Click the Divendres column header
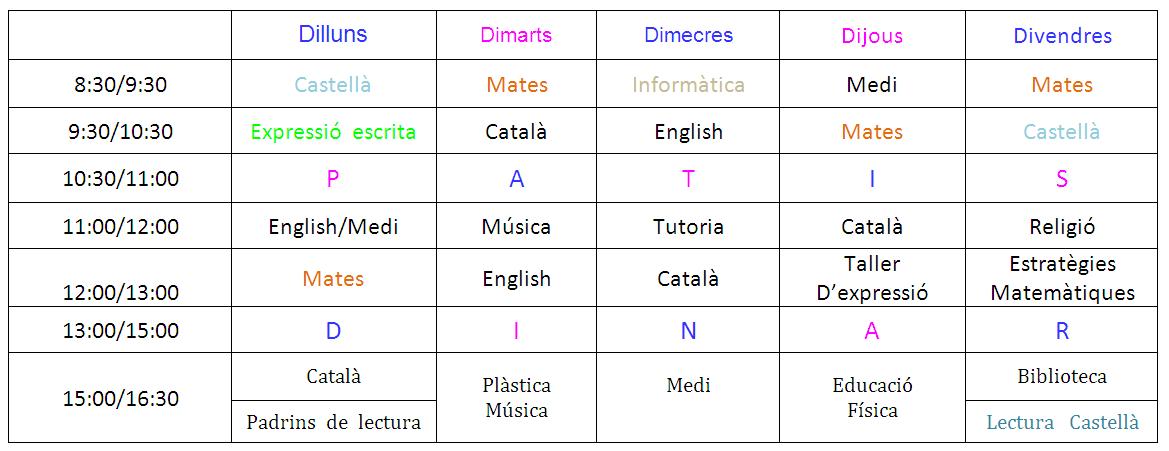Image resolution: width=1169 pixels, height=451 pixels. pyautogui.click(x=1062, y=37)
